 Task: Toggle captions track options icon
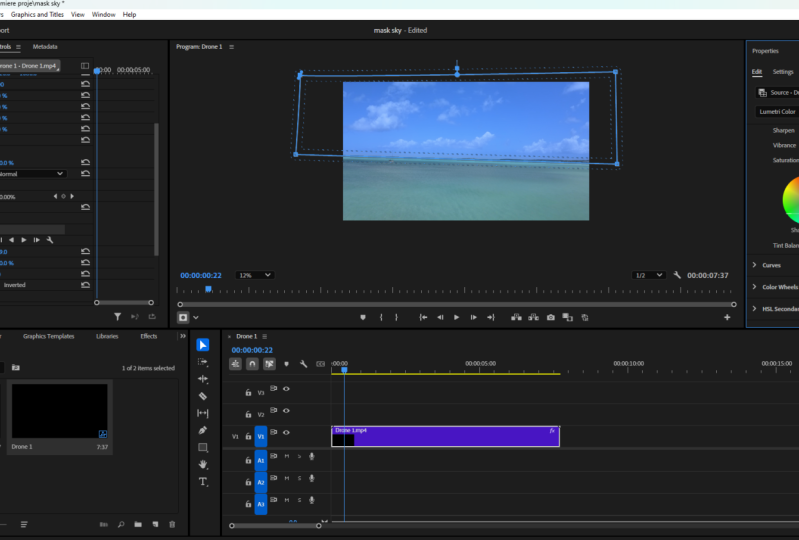(320, 364)
